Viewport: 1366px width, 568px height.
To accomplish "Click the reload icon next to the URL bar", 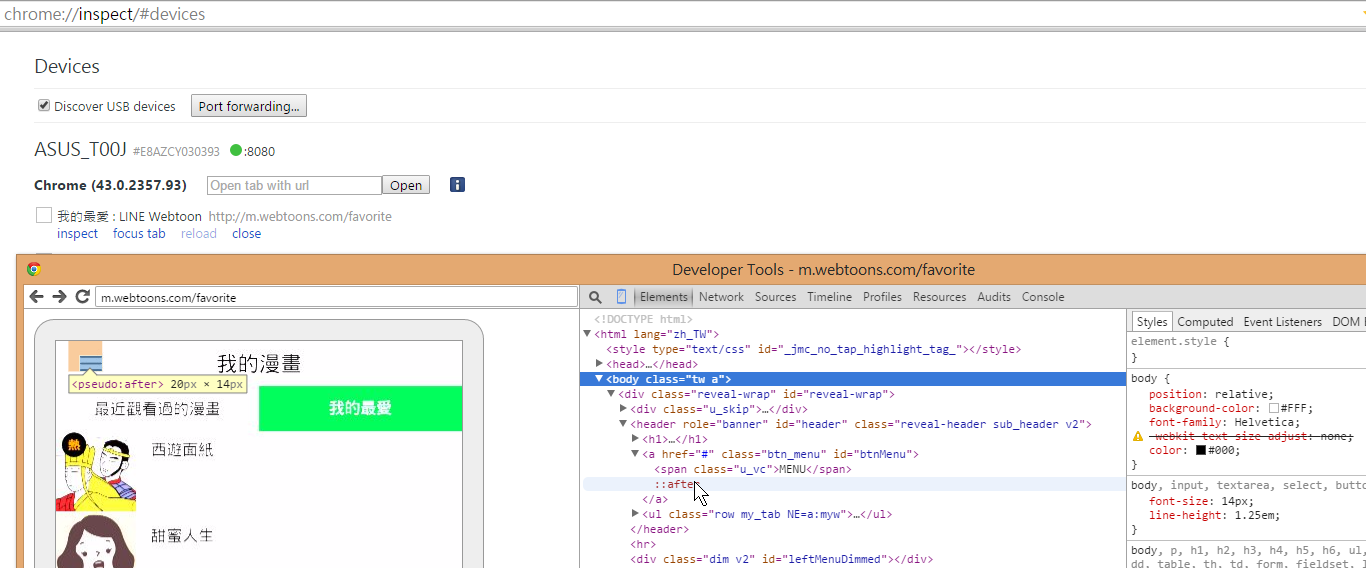I will coord(83,297).
